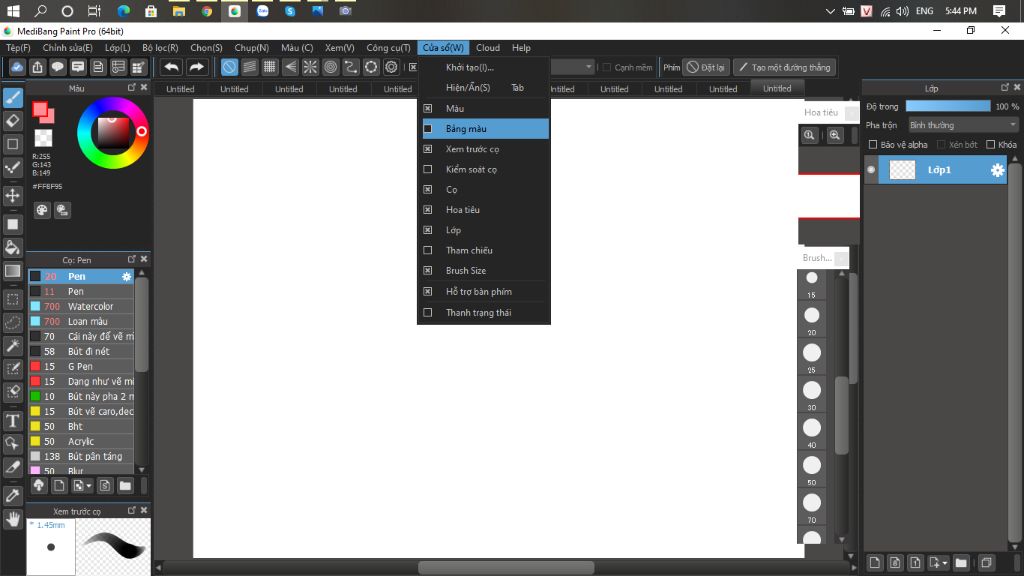Select brush size 30 circle
The image size is (1024, 576).
[x=812, y=390]
